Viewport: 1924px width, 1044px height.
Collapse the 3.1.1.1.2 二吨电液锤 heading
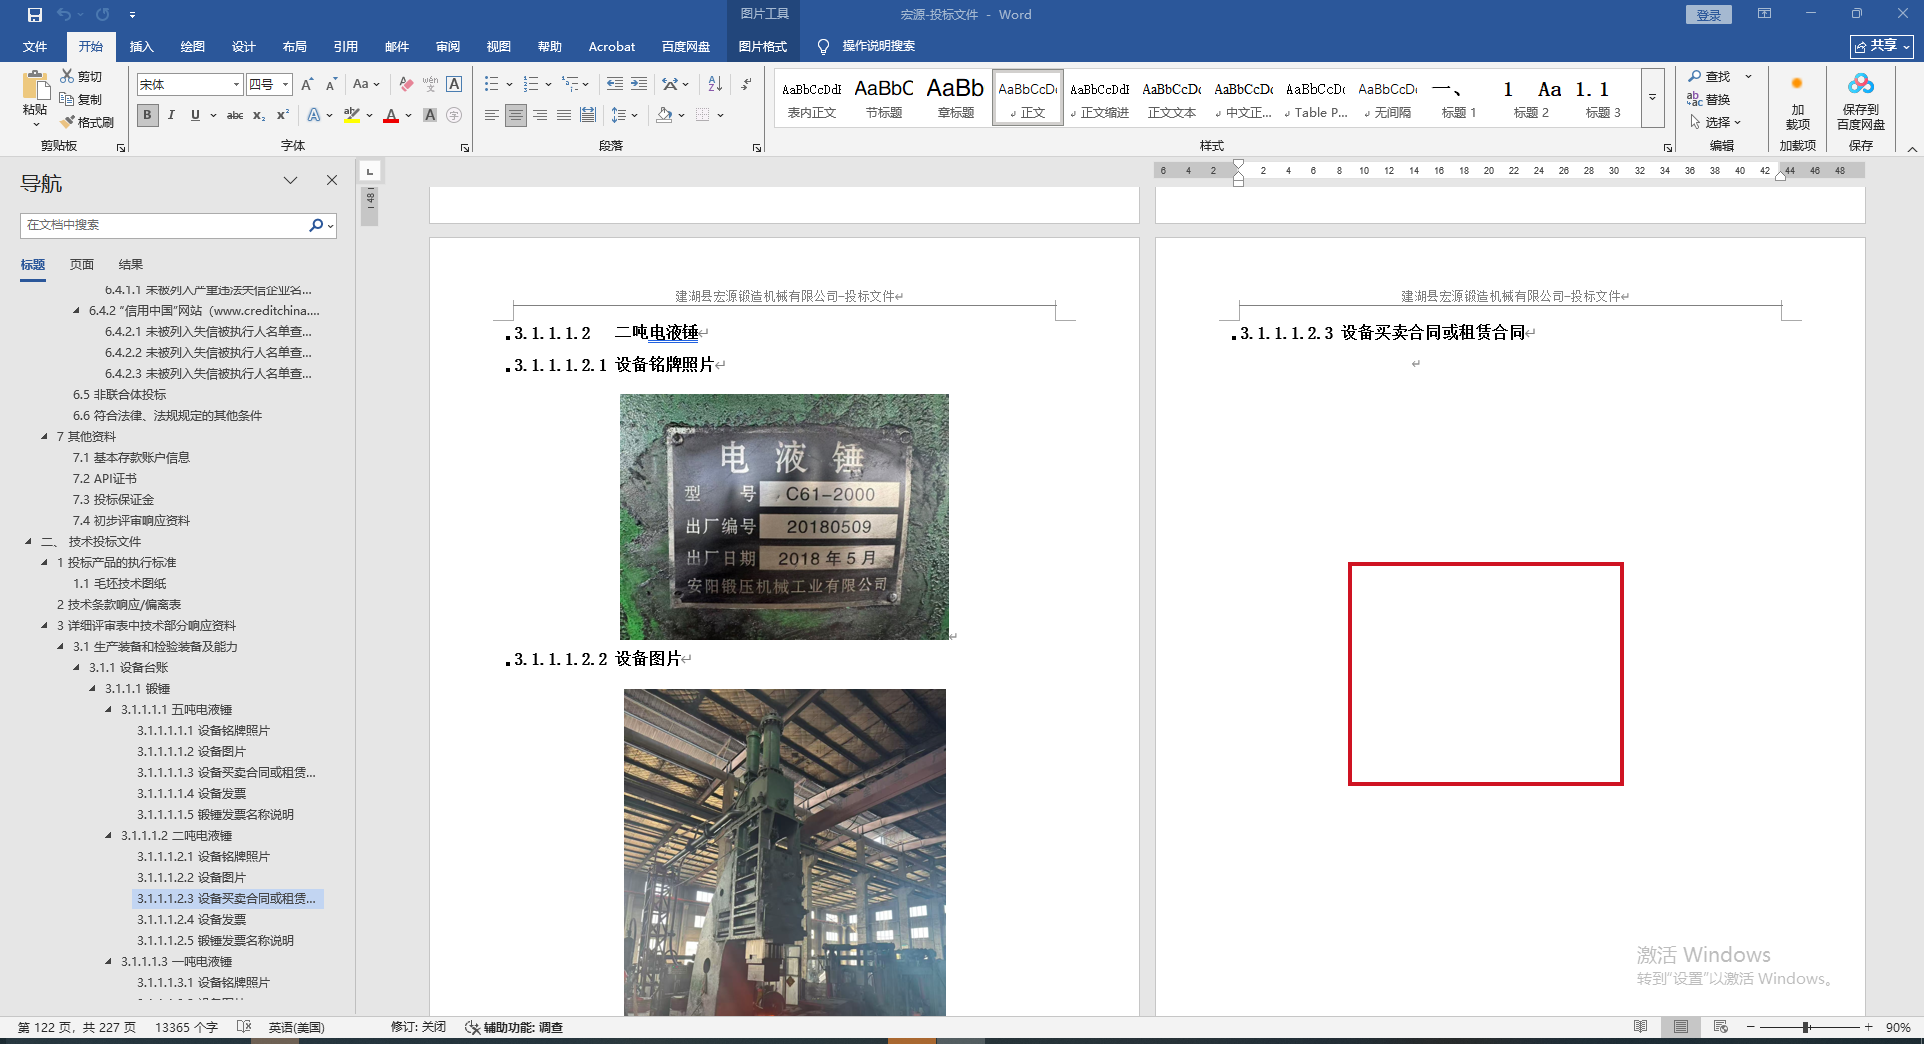click(109, 835)
